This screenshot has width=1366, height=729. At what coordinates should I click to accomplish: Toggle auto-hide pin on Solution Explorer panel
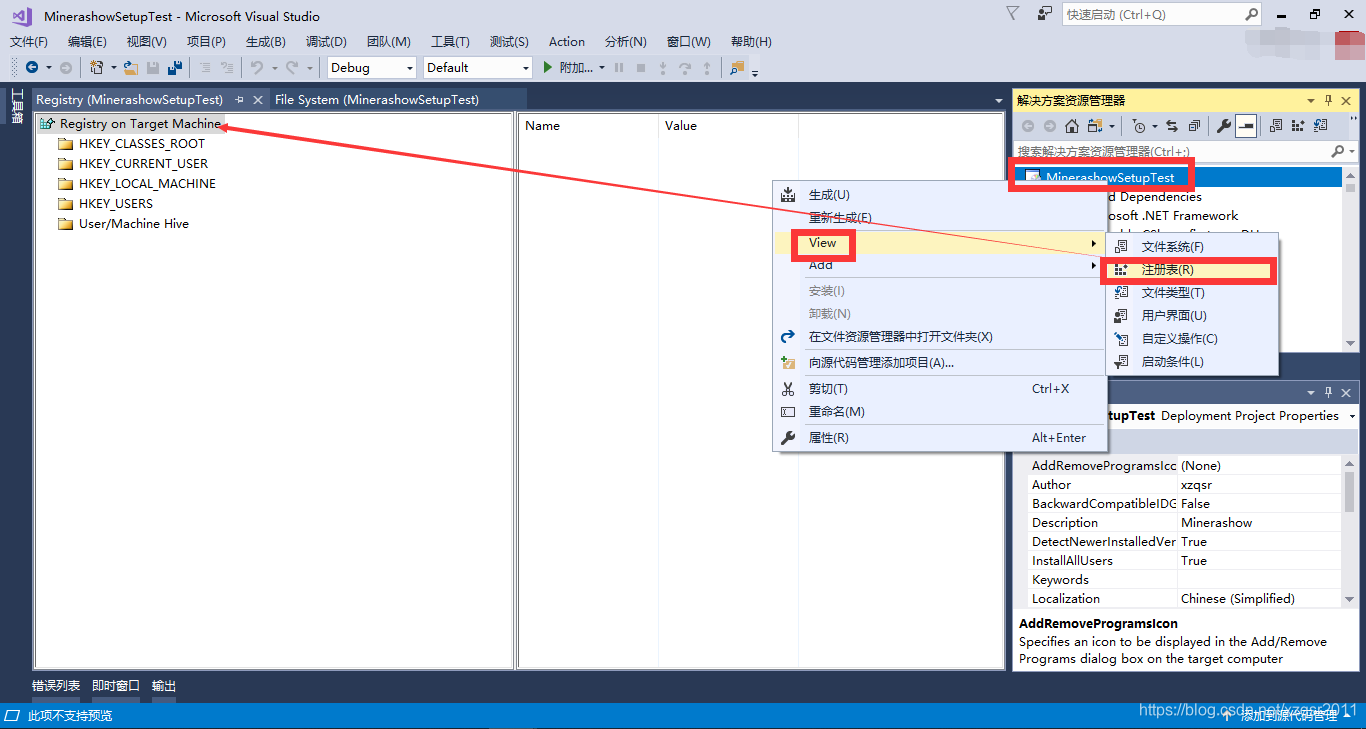1329,101
